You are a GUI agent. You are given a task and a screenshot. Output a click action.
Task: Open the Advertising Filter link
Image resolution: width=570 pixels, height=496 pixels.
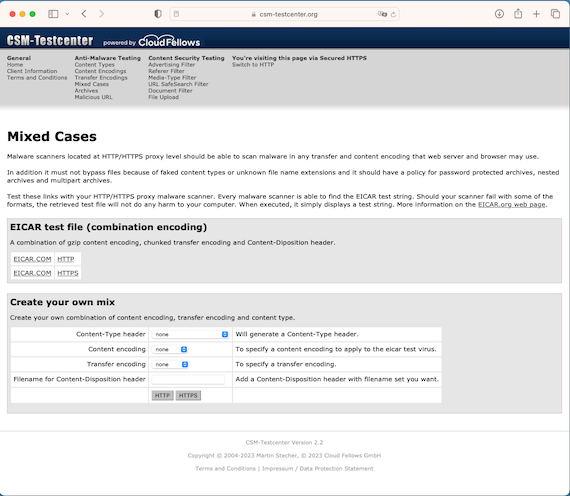click(172, 65)
